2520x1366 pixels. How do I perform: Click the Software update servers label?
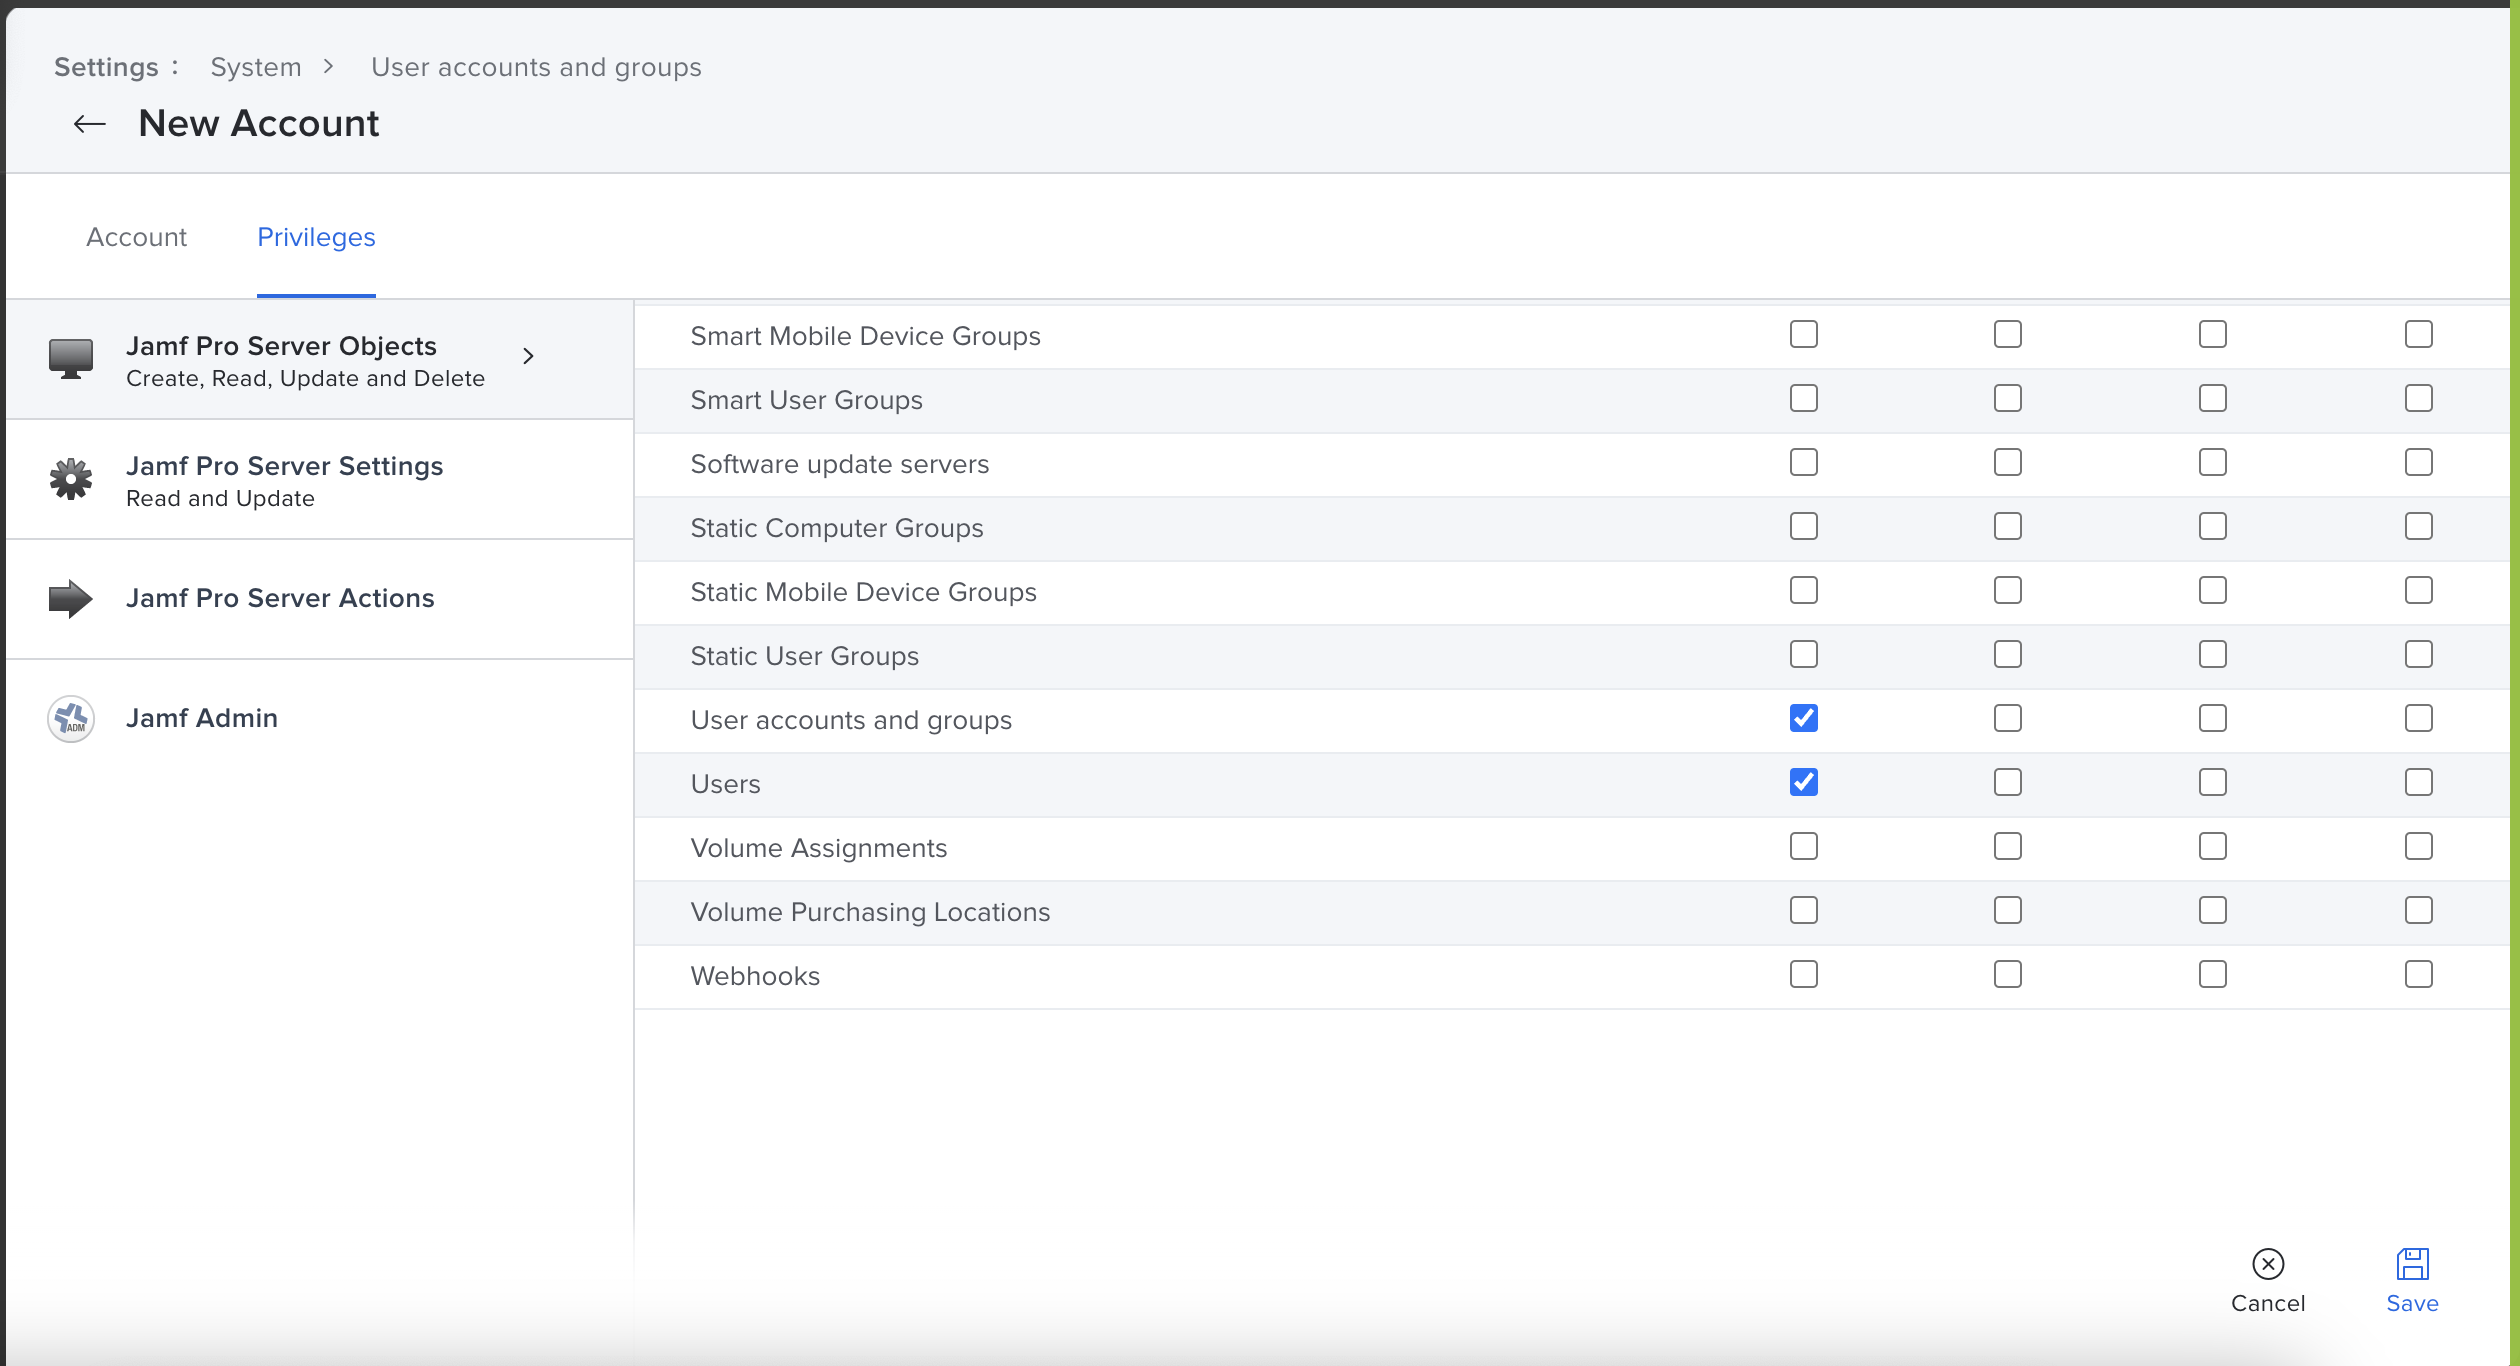point(839,464)
